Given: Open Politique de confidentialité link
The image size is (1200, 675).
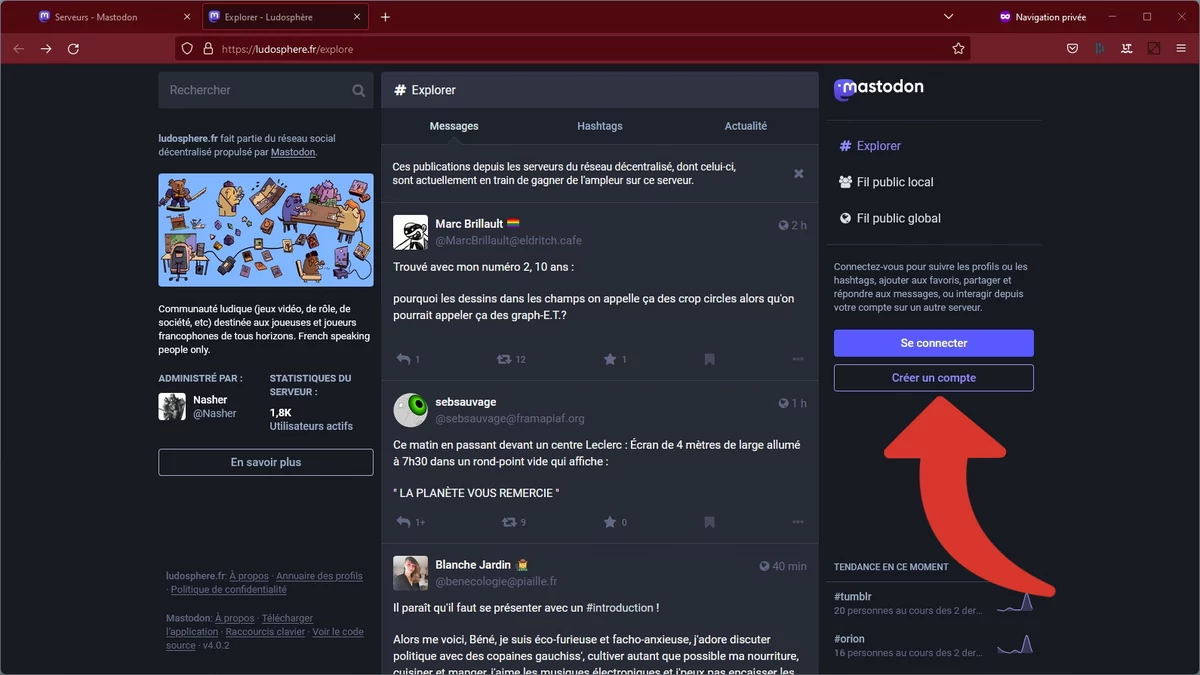Looking at the screenshot, I should [x=231, y=590].
